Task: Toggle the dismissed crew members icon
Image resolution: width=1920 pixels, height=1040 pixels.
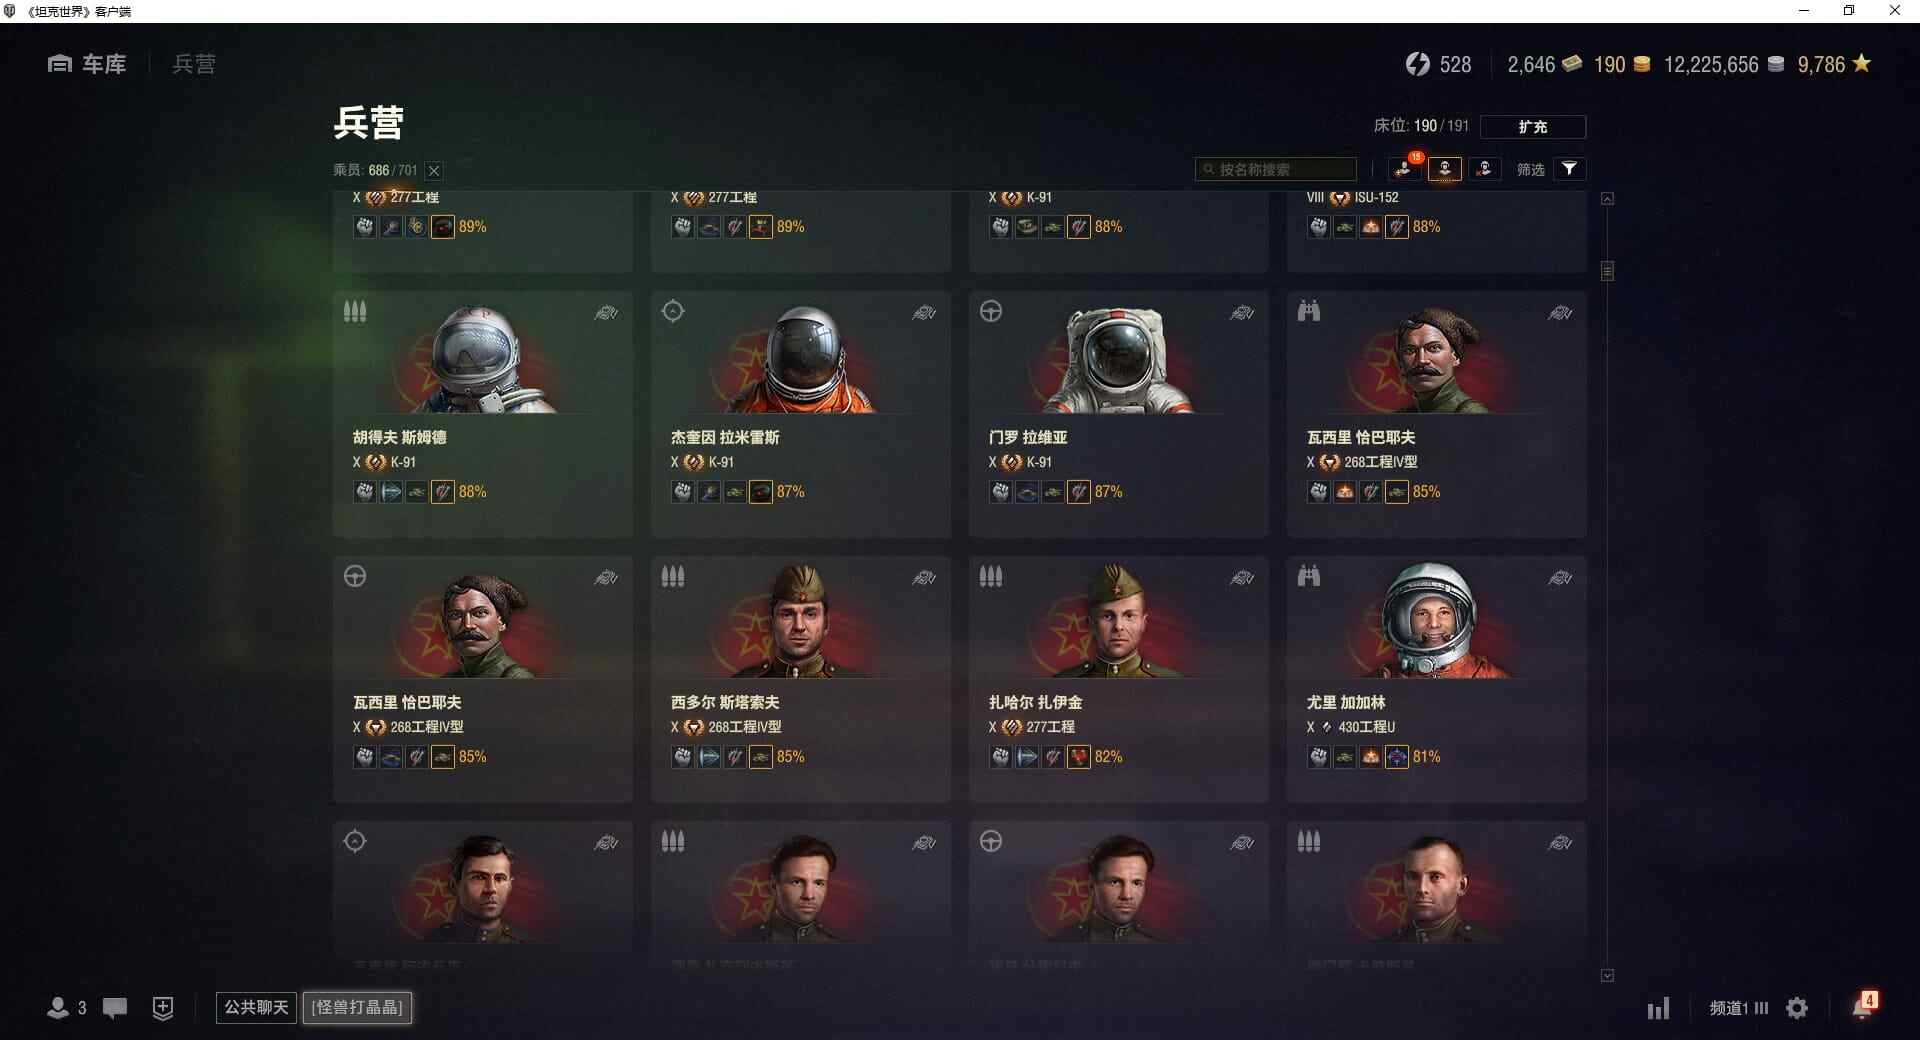Action: [x=1484, y=169]
